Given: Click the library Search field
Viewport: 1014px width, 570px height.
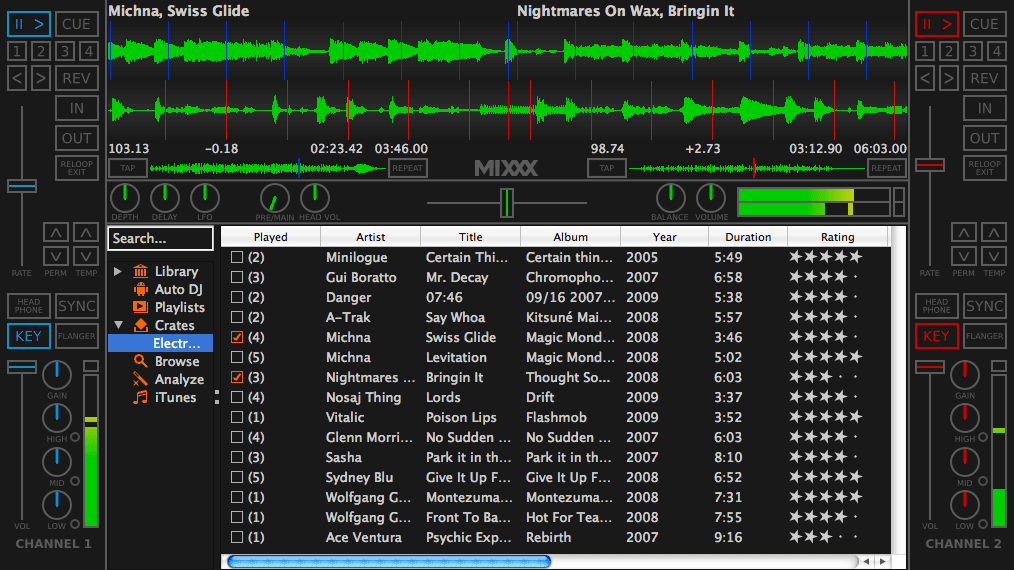Looking at the screenshot, I should (160, 238).
